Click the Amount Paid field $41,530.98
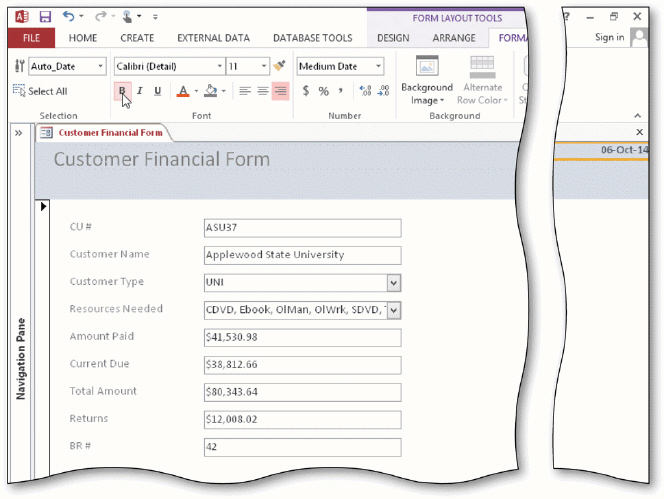The width and height of the screenshot is (664, 499). (302, 338)
